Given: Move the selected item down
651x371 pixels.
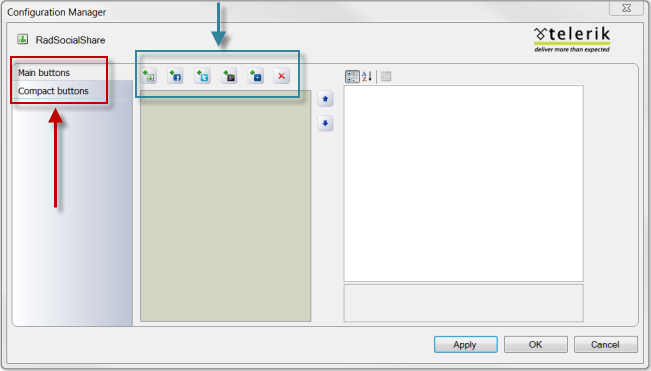Looking at the screenshot, I should [325, 123].
